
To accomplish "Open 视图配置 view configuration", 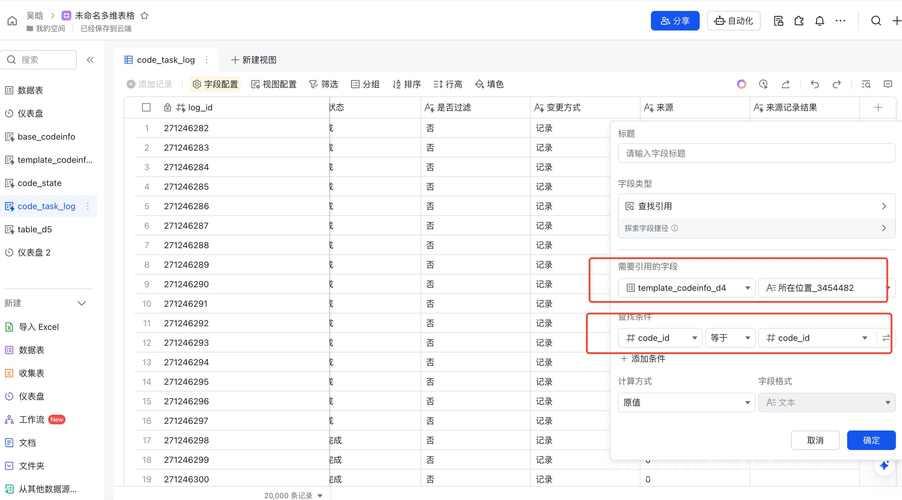I will tap(274, 84).
